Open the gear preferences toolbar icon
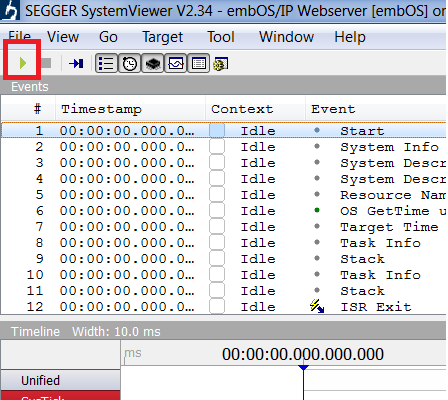Image resolution: width=448 pixels, height=400 pixels. pos(220,64)
